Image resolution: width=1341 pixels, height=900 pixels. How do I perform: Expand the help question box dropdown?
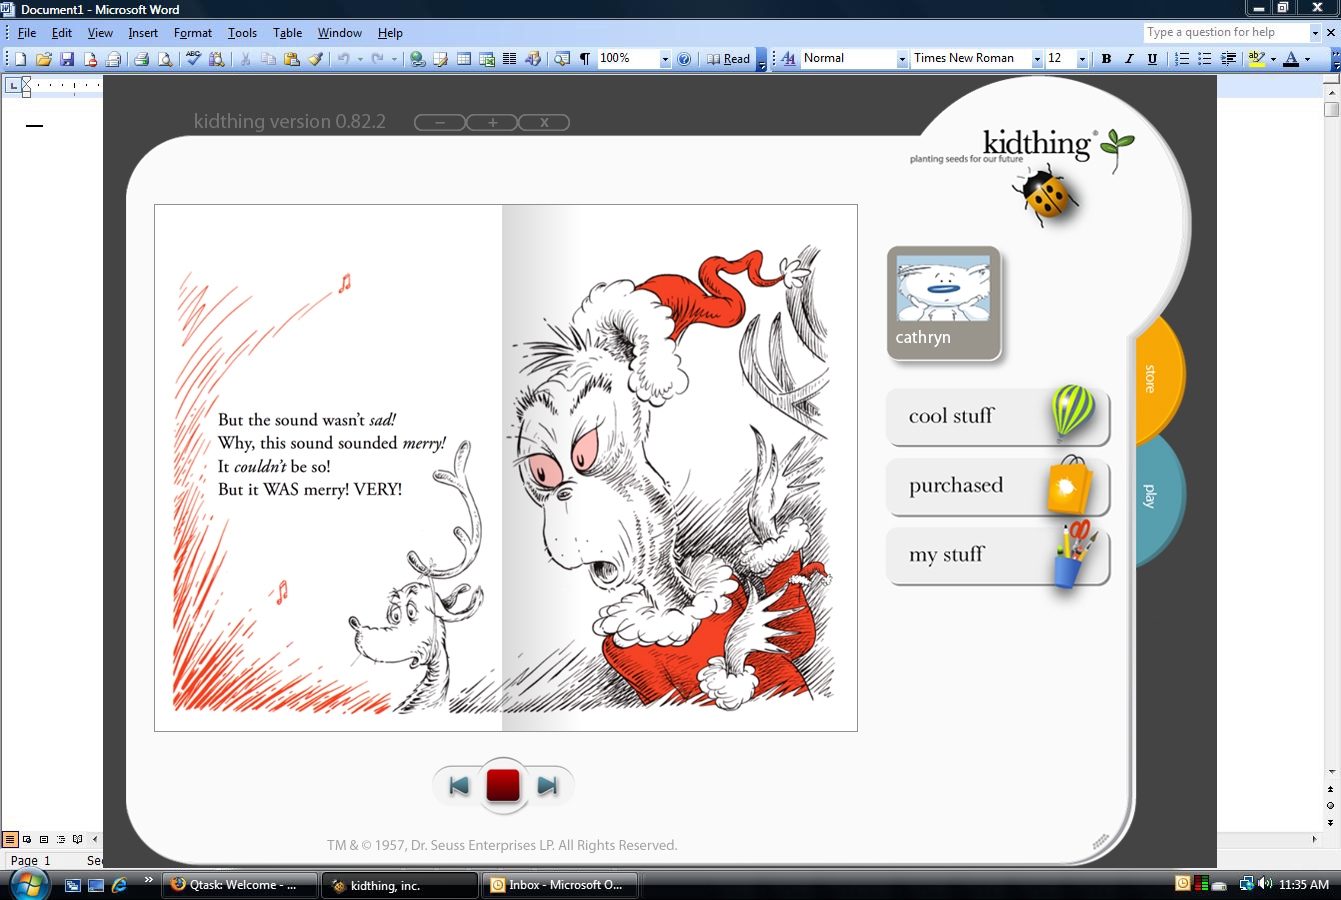point(1315,33)
